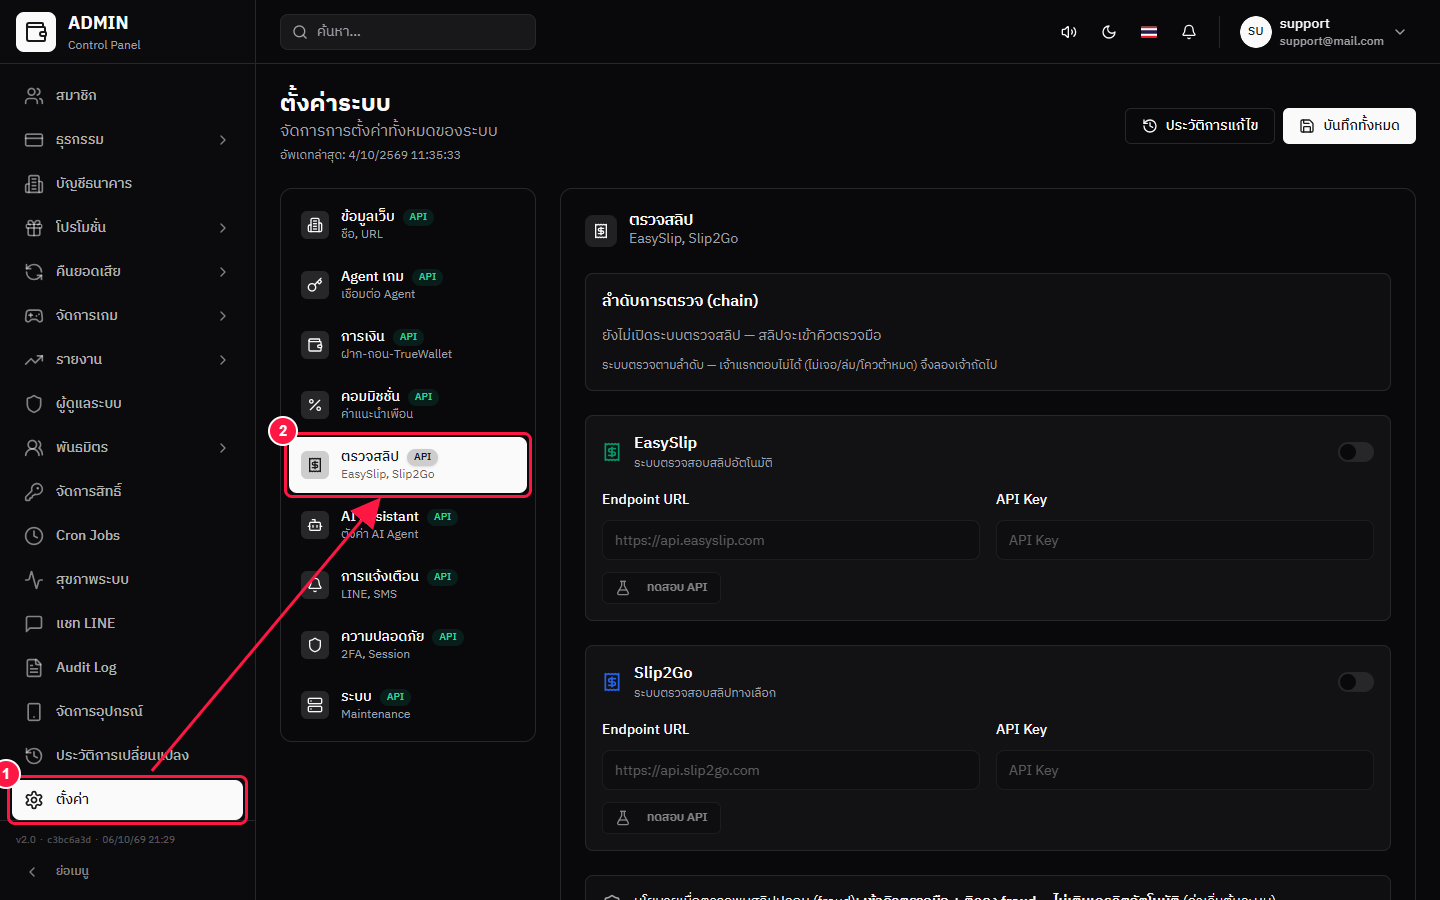Open the Agent เกม settings section
1440x900 pixels.
pyautogui.click(x=408, y=285)
